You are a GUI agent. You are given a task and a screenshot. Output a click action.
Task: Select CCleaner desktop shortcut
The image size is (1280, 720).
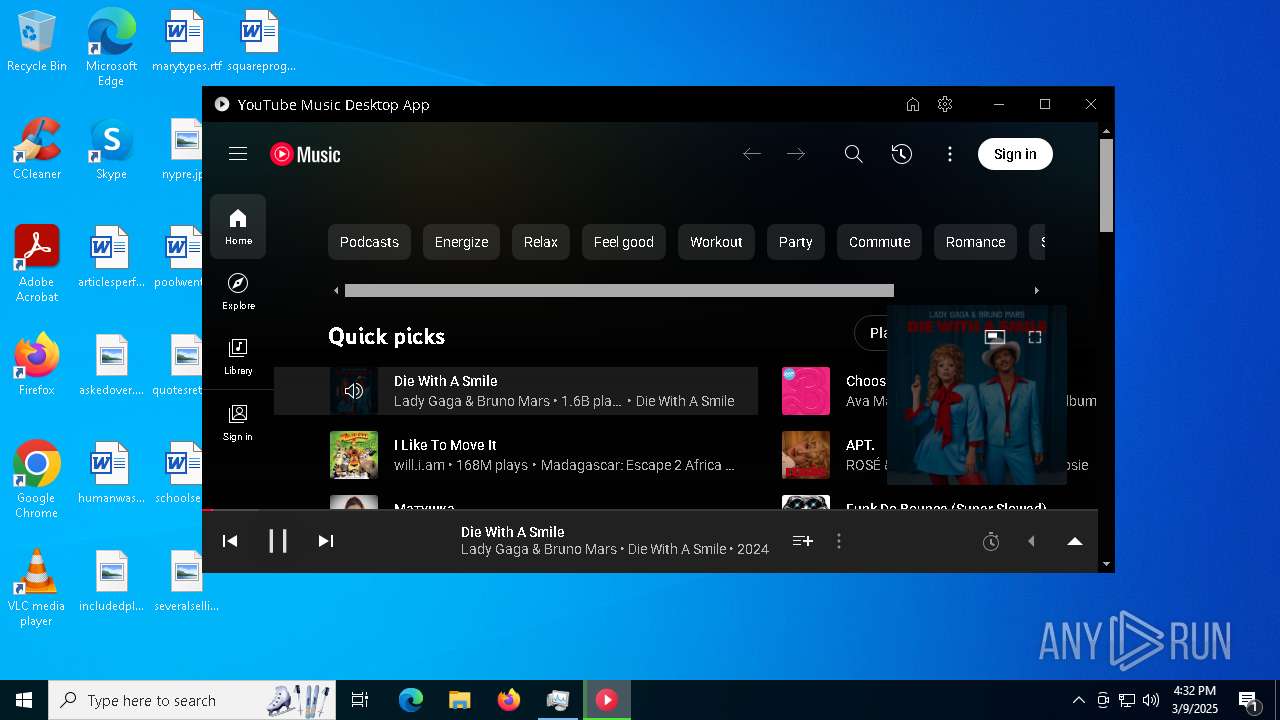click(37, 148)
